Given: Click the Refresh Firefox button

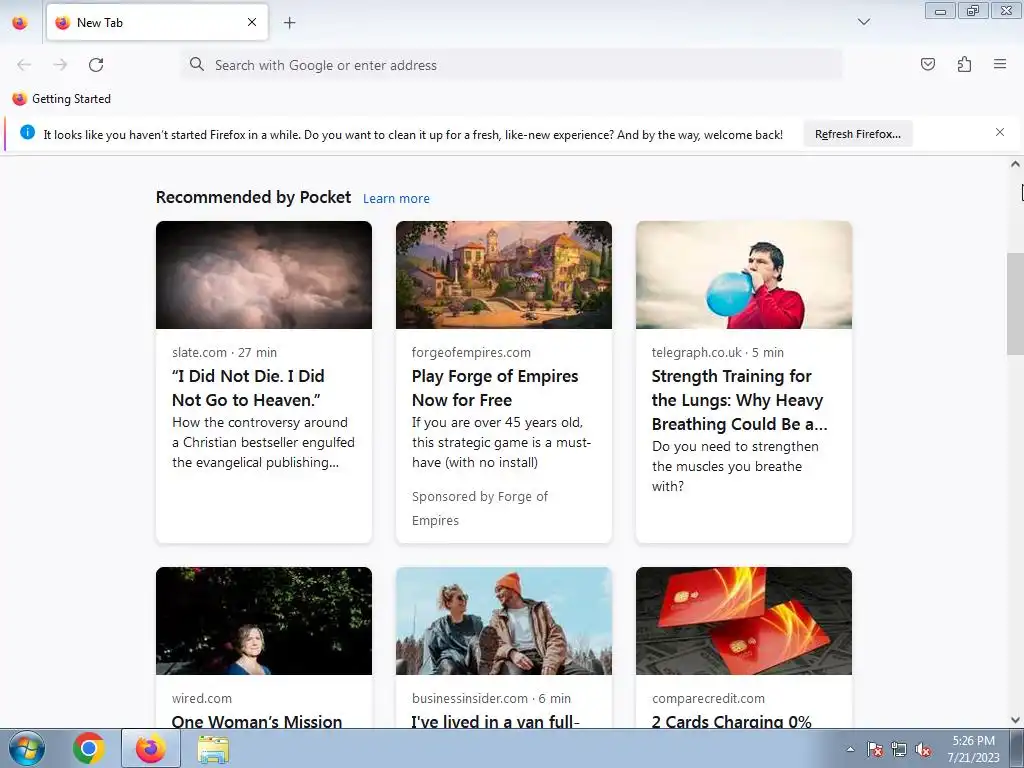Looking at the screenshot, I should tap(857, 134).
